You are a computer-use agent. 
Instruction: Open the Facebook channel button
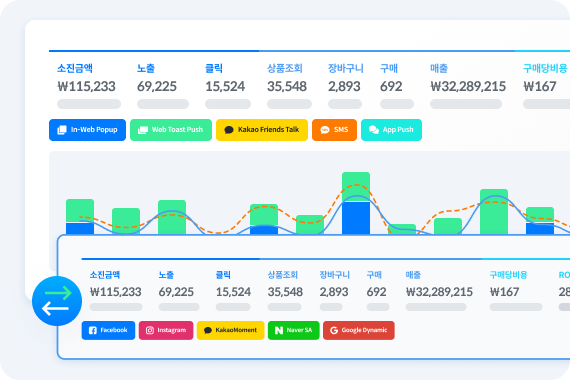(108, 330)
